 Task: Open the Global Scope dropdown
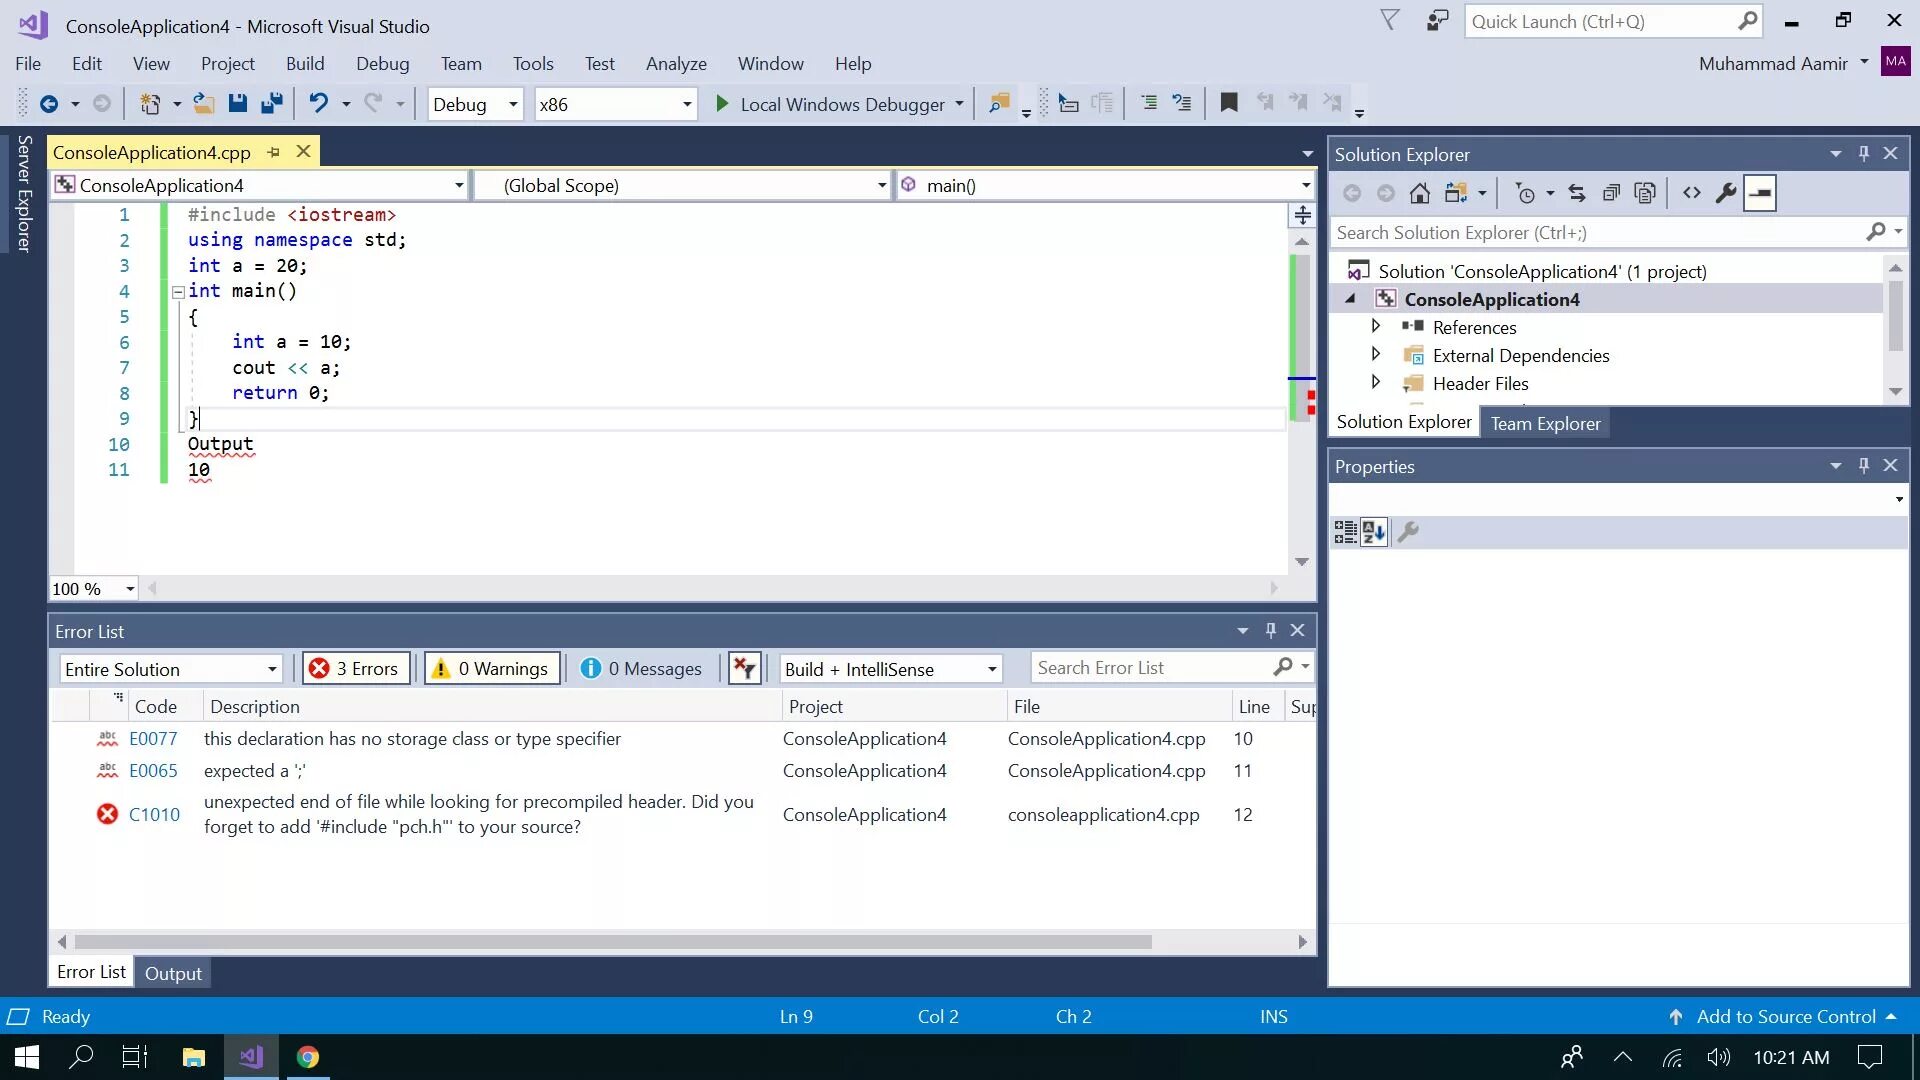[x=683, y=185]
